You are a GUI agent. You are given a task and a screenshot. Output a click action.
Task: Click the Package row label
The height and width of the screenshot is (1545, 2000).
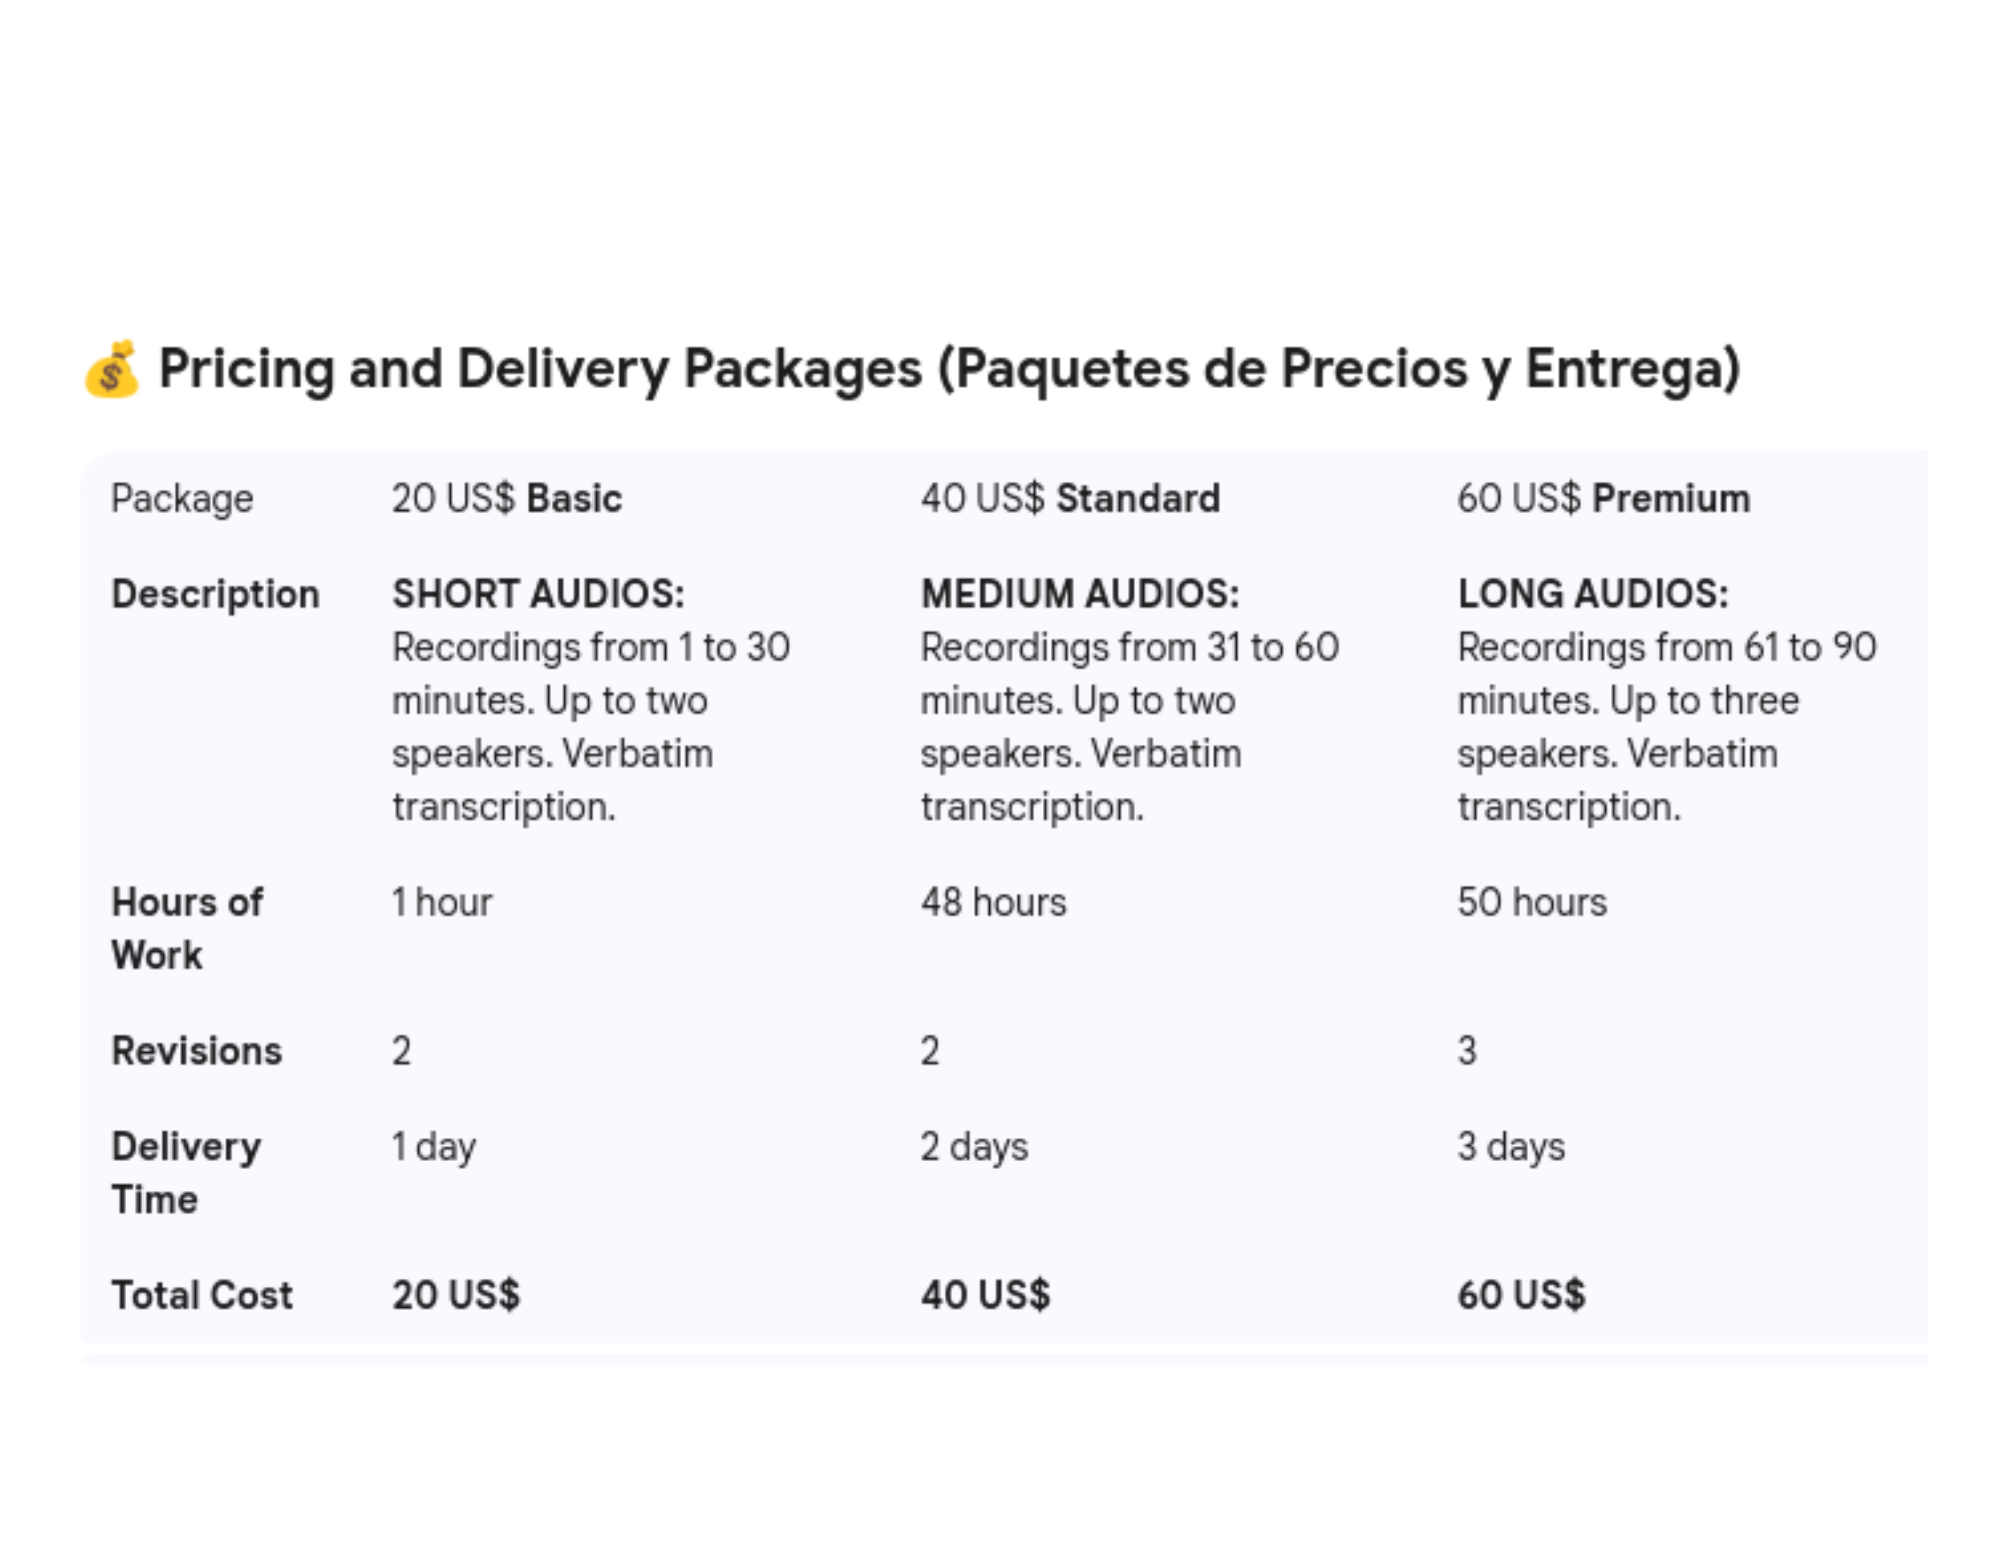tap(182, 498)
